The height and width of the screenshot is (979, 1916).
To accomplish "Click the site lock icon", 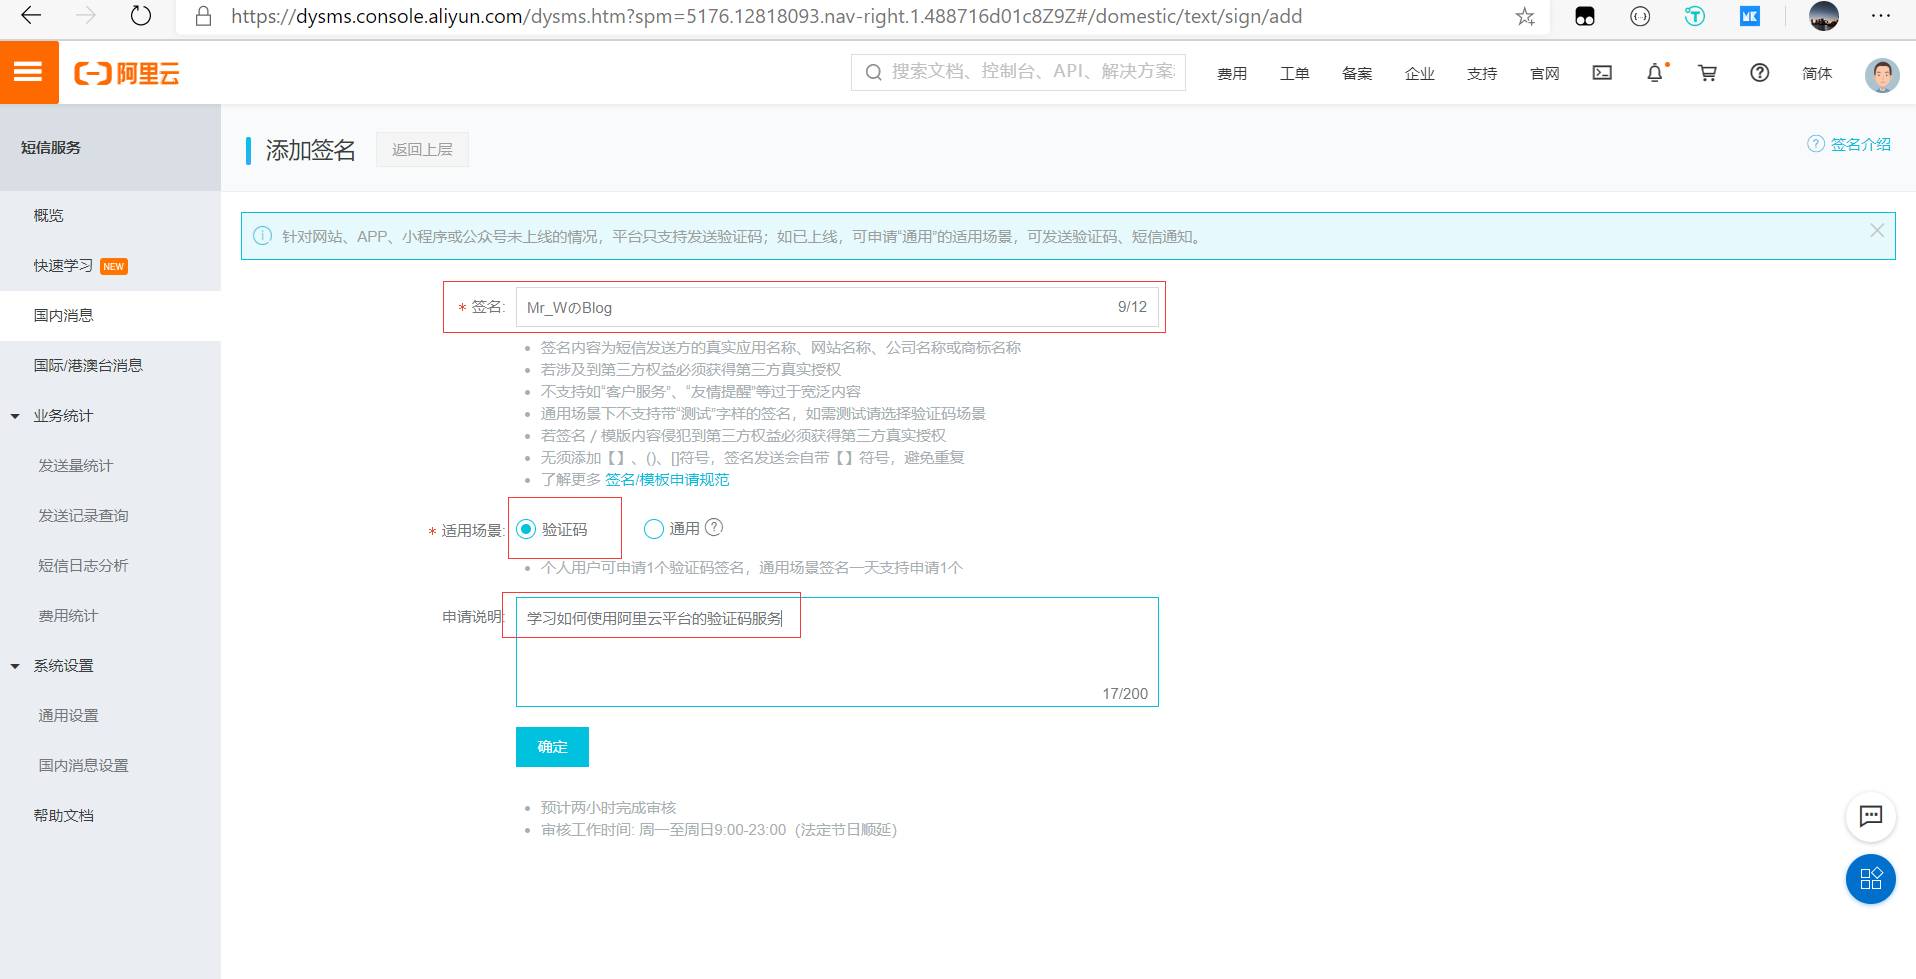I will pyautogui.click(x=203, y=16).
